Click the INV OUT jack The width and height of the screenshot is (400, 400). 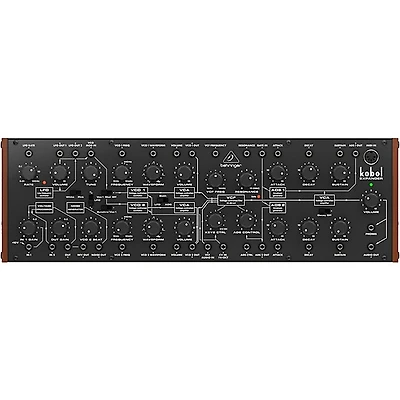coord(83,247)
